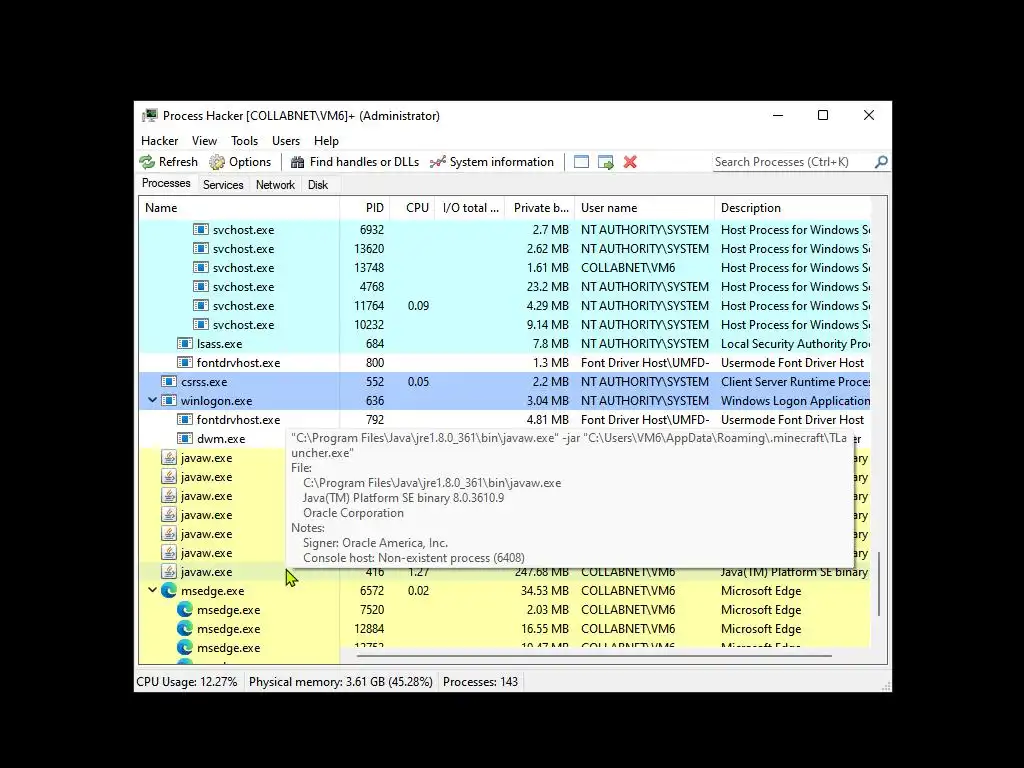1024x768 pixels.
Task: Click the Edge icon of msedge.exe PID 6572
Action: (x=169, y=590)
